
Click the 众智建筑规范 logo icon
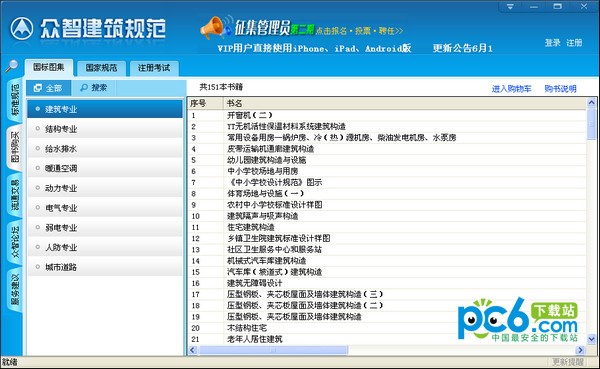(x=22, y=29)
